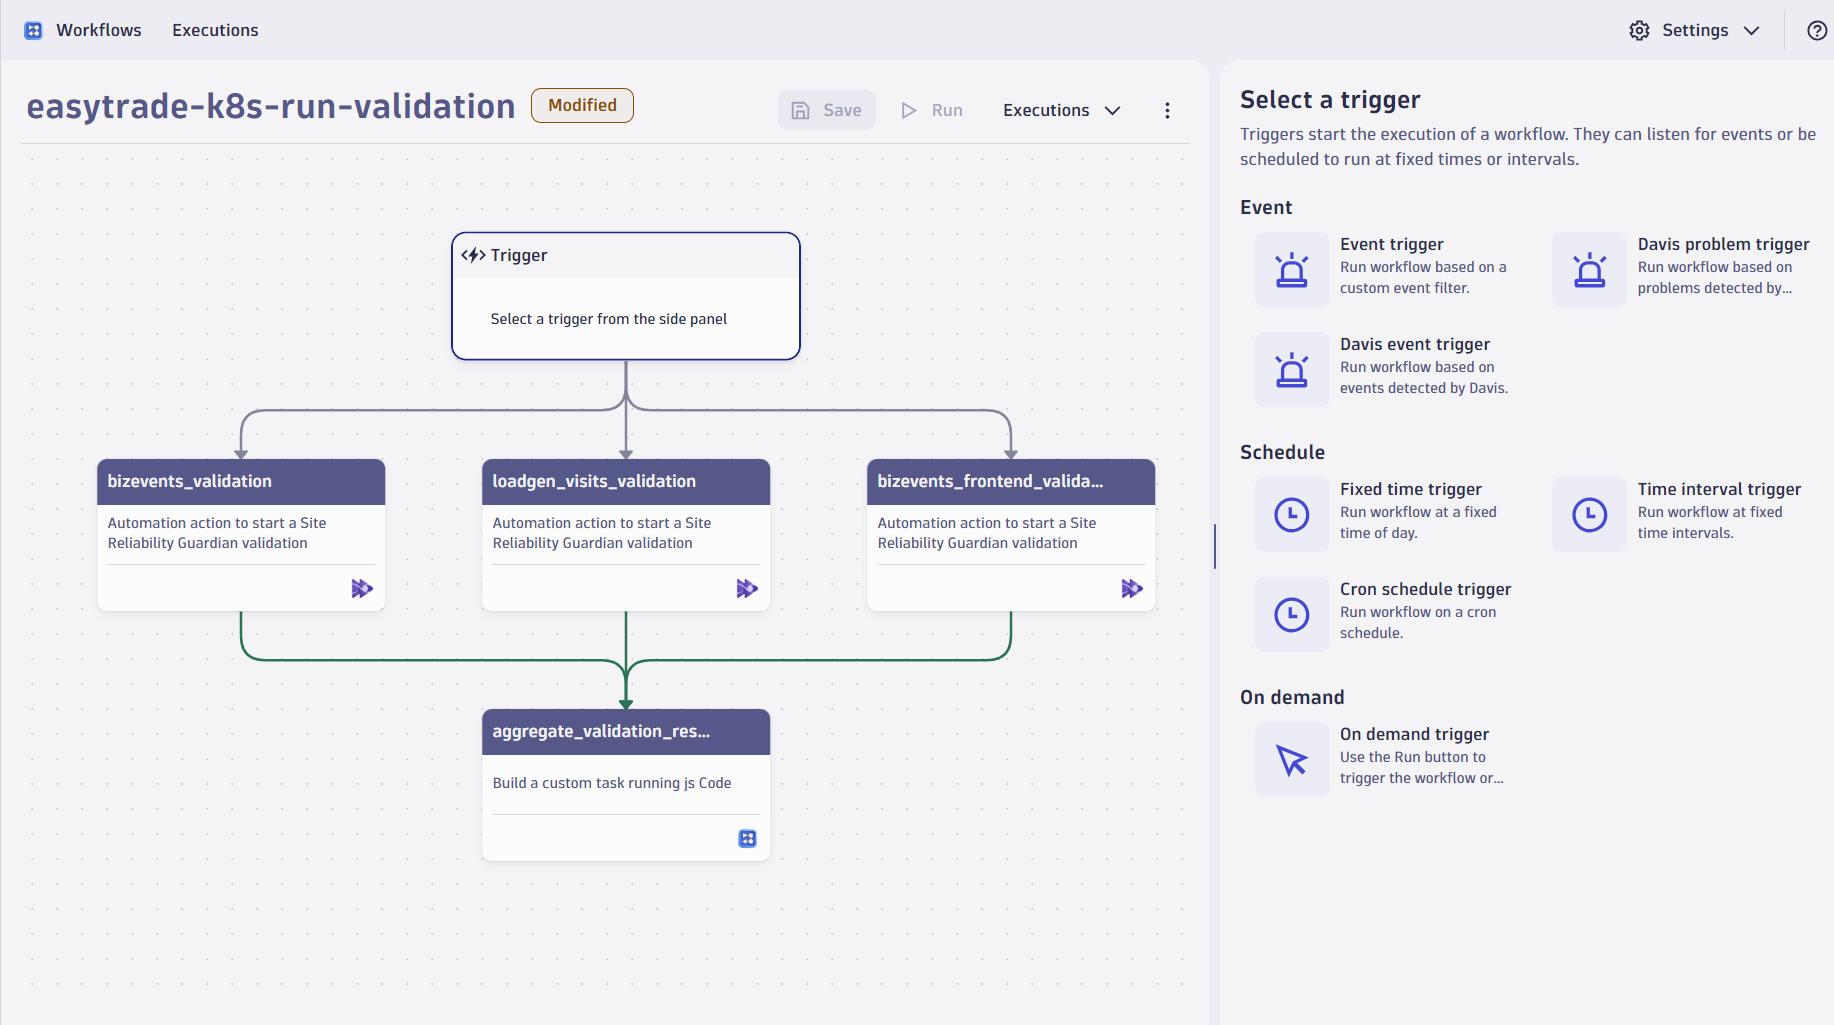
Task: Run the workflow with Run button
Action: pos(932,110)
